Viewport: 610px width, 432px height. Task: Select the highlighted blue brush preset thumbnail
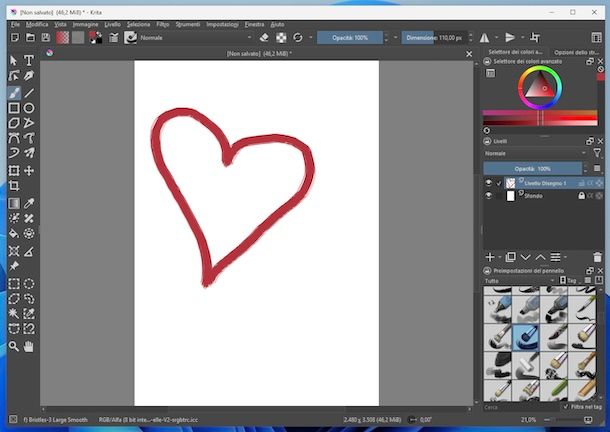coord(527,337)
